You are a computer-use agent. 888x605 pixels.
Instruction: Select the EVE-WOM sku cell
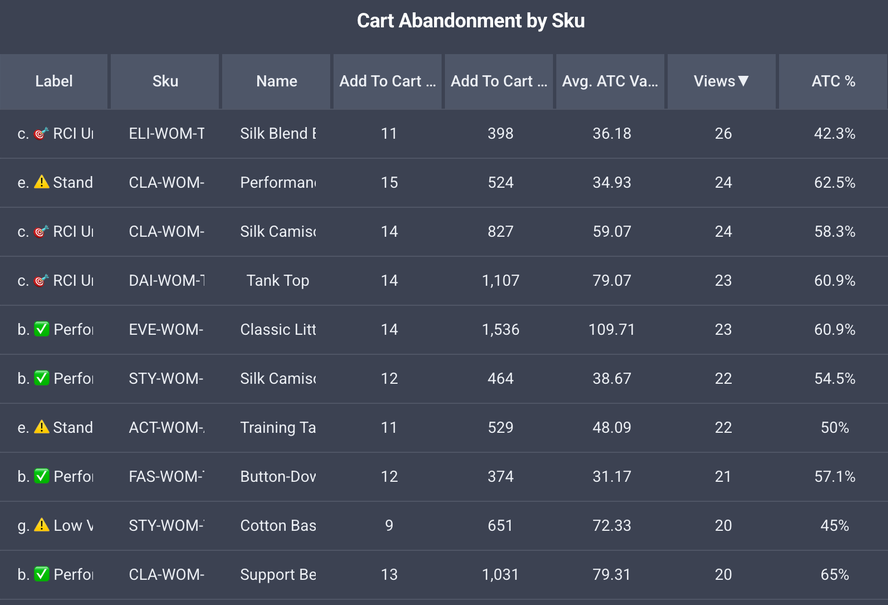tap(166, 330)
